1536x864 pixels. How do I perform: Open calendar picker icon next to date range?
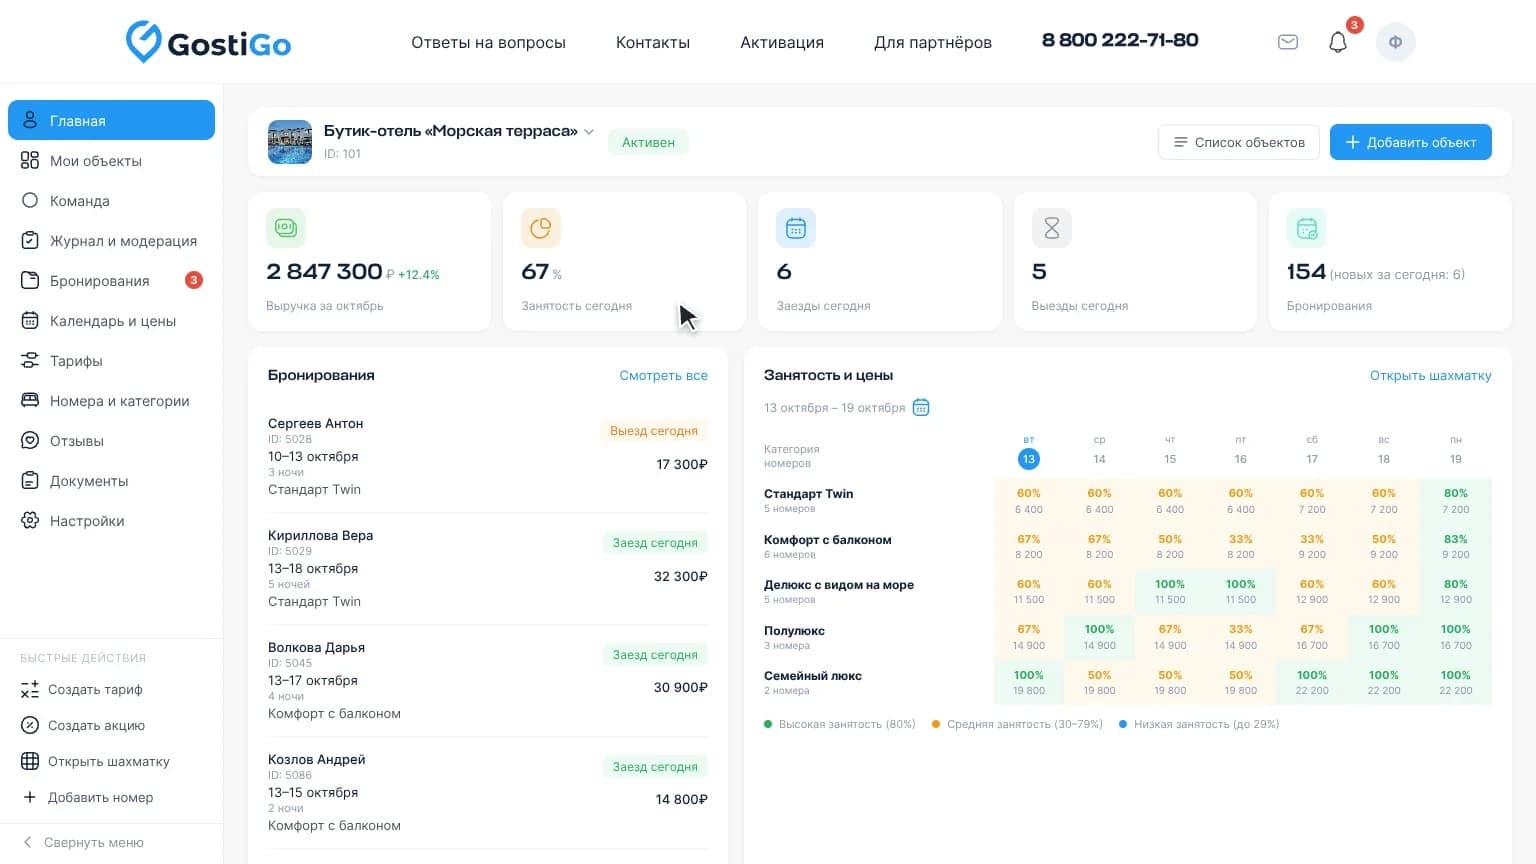click(921, 407)
